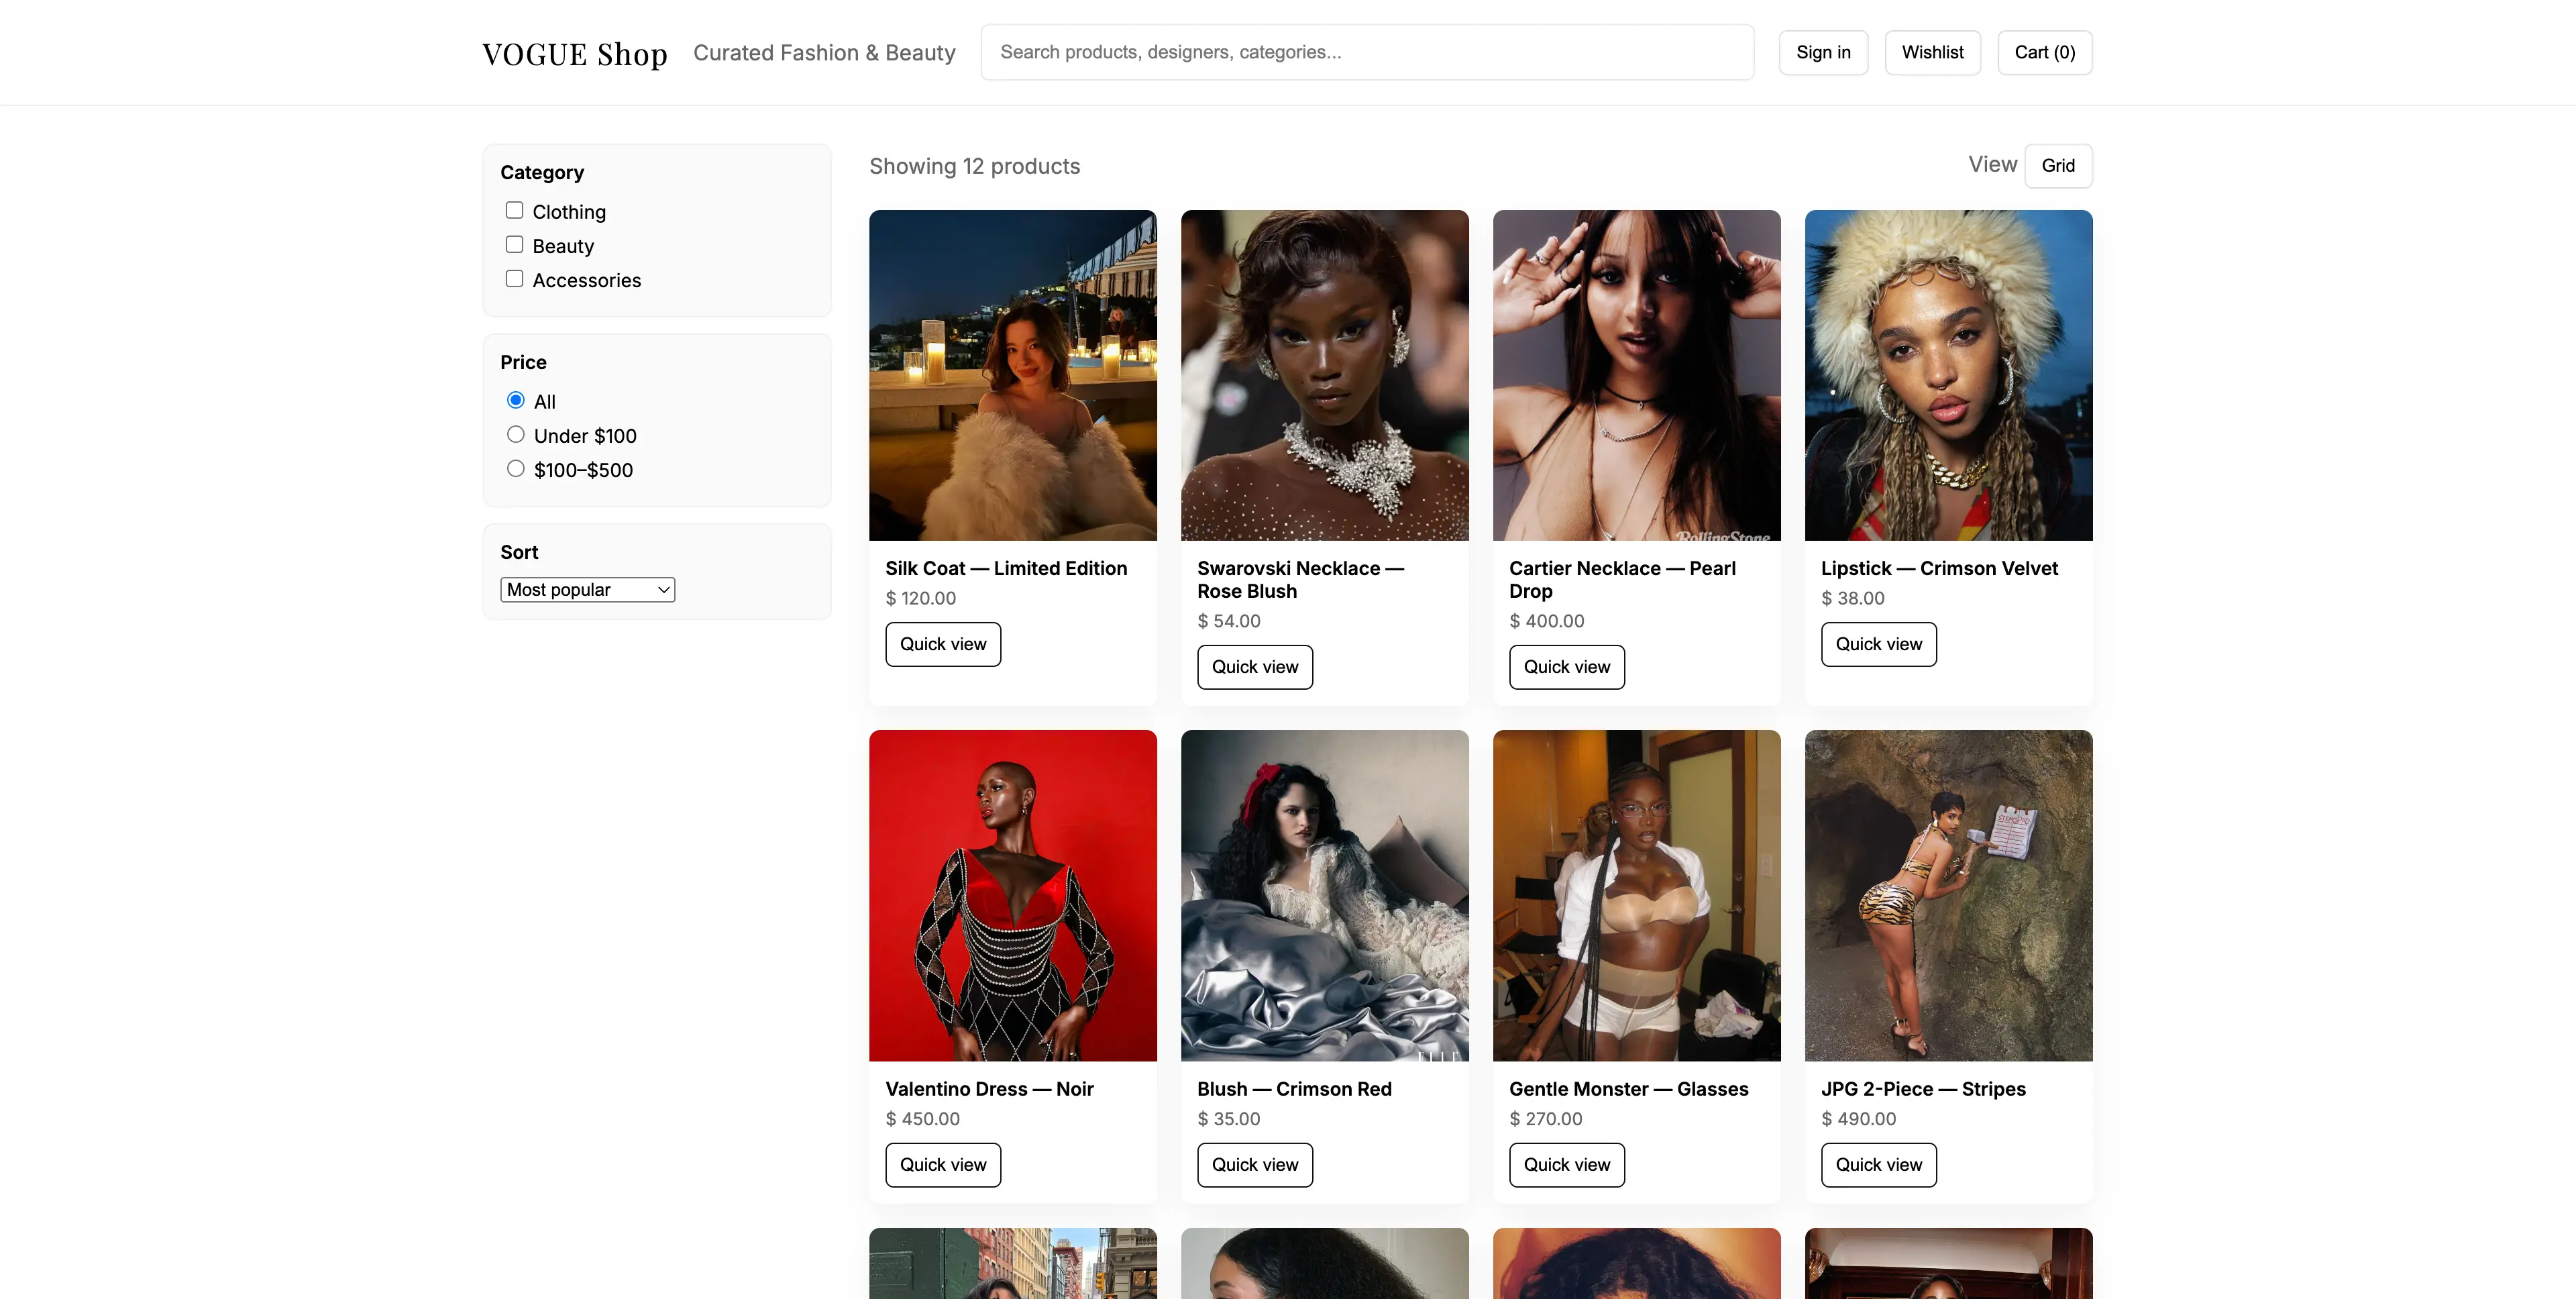The image size is (2576, 1299).
Task: Choose All in the Price filter
Action: coord(516,399)
